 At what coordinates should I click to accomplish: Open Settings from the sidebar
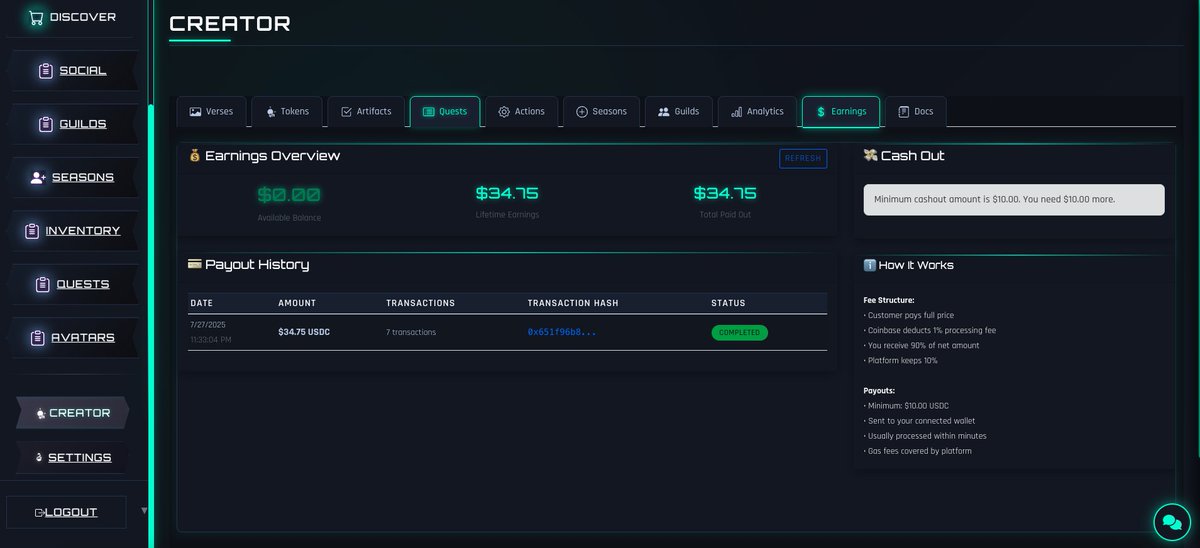point(71,458)
